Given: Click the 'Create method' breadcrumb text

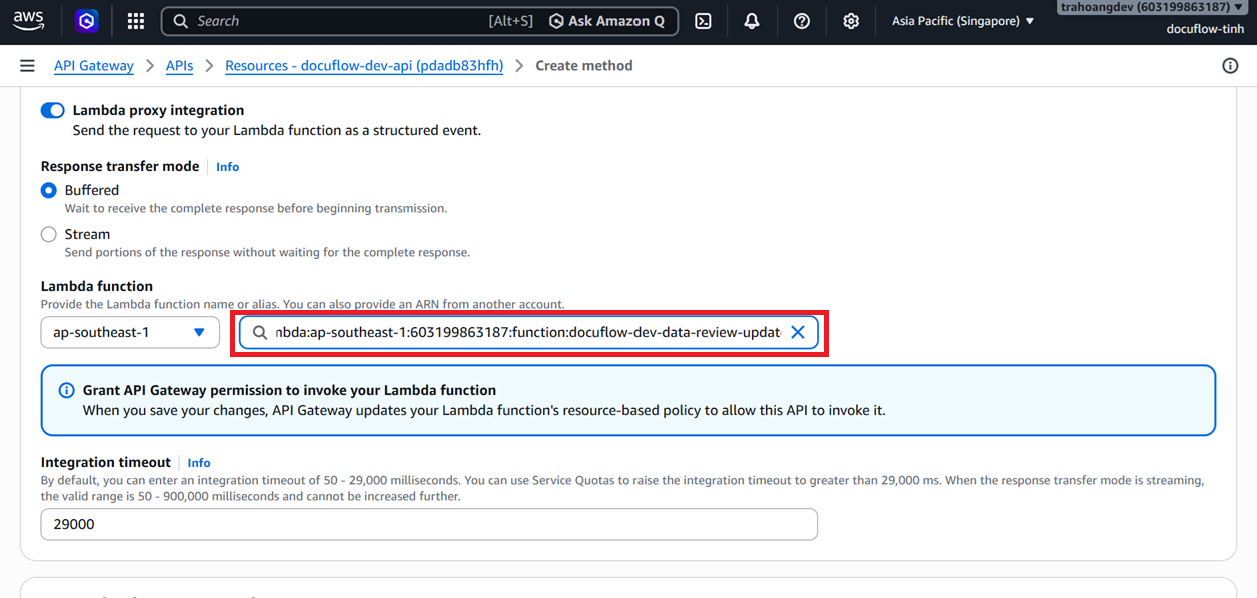Looking at the screenshot, I should (584, 66).
